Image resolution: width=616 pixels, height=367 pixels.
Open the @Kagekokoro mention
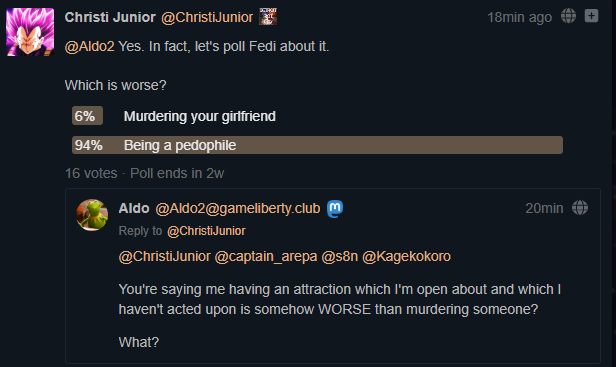(x=407, y=257)
